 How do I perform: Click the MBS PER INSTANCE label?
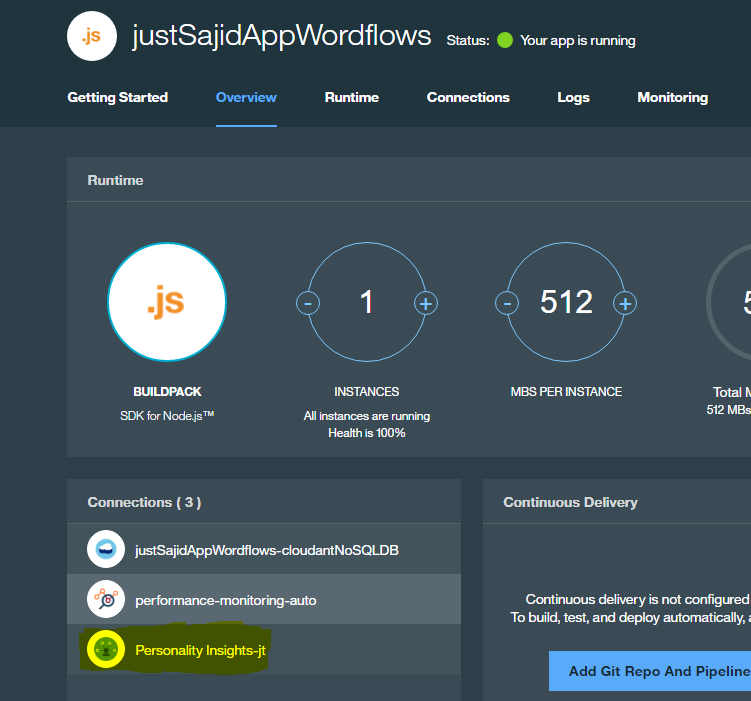pos(566,392)
